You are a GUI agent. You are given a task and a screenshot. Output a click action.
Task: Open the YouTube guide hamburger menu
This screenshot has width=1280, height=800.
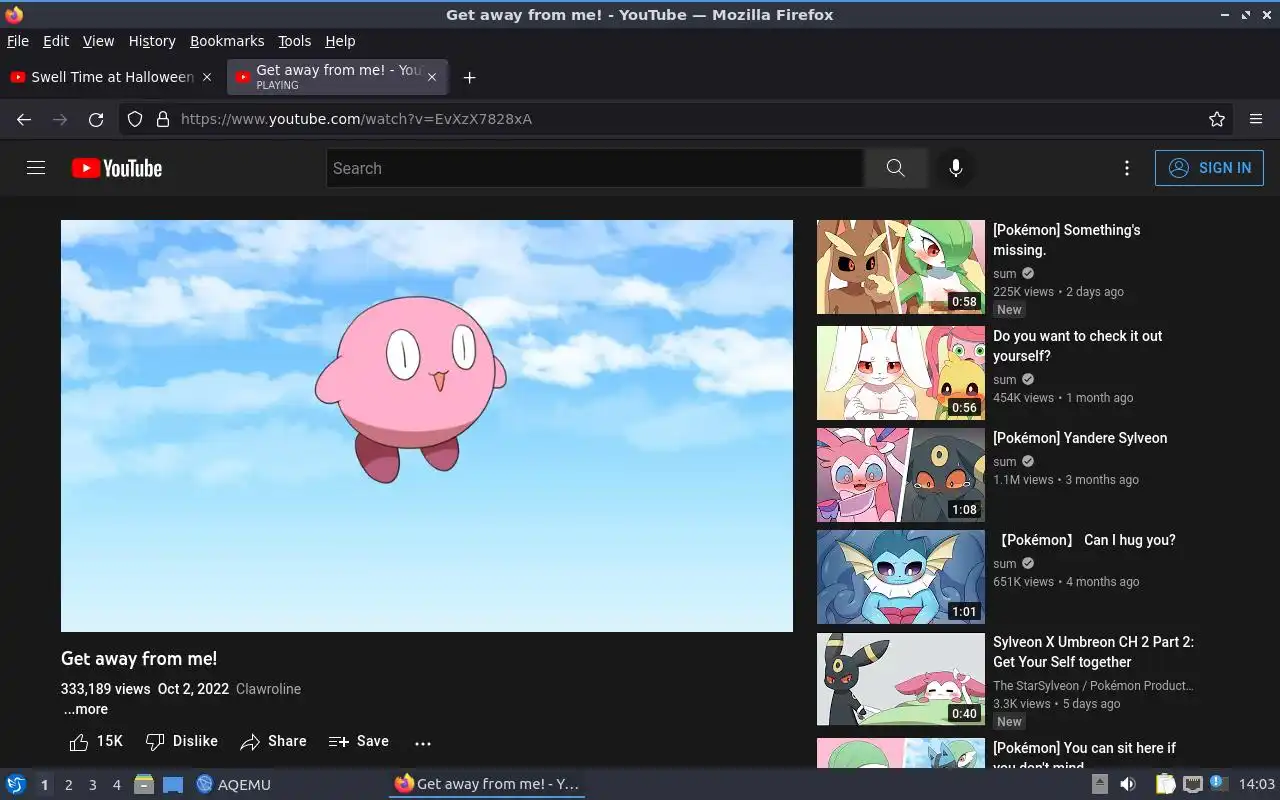click(36, 168)
